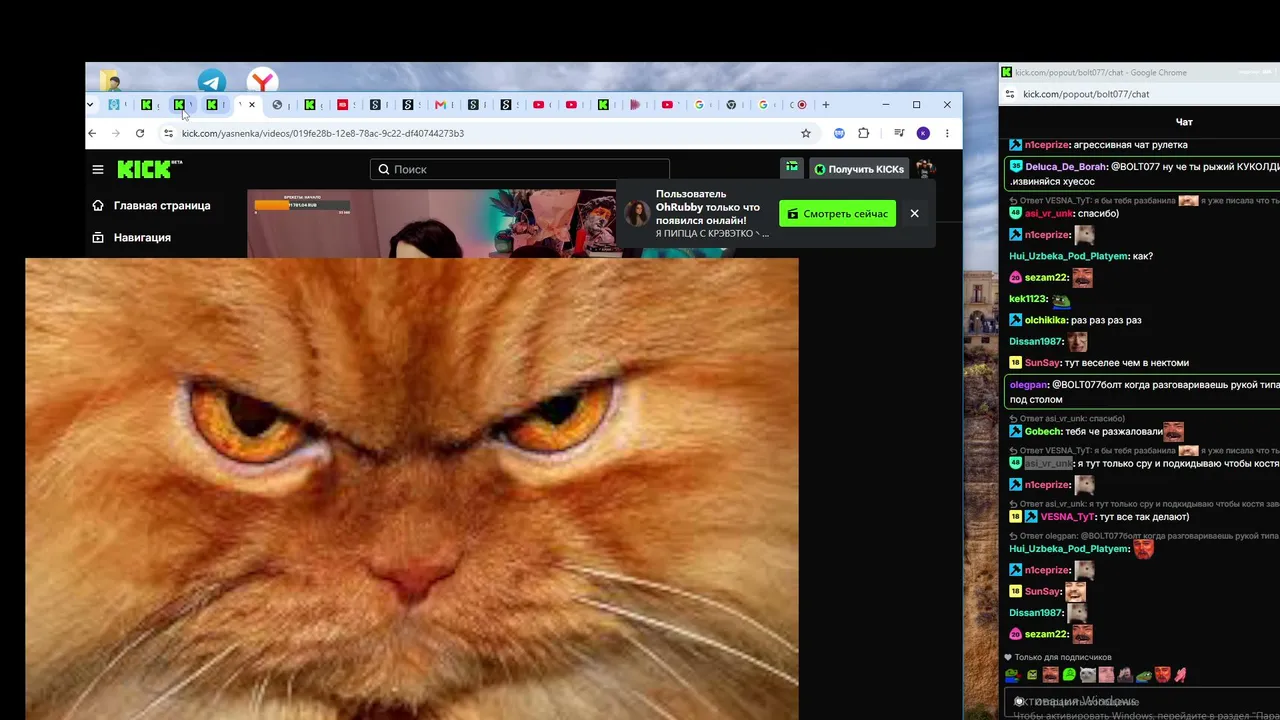
Task: Open Навигация in the Kick sidebar
Action: (131, 237)
